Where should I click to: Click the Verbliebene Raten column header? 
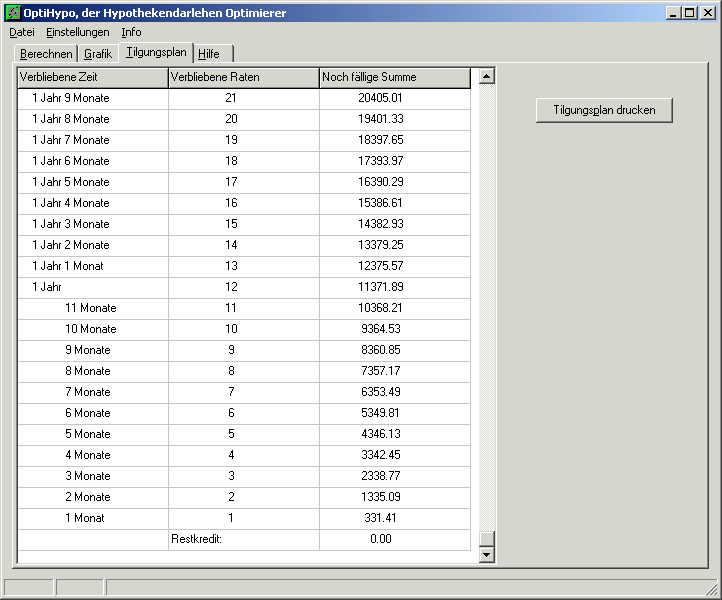point(244,77)
